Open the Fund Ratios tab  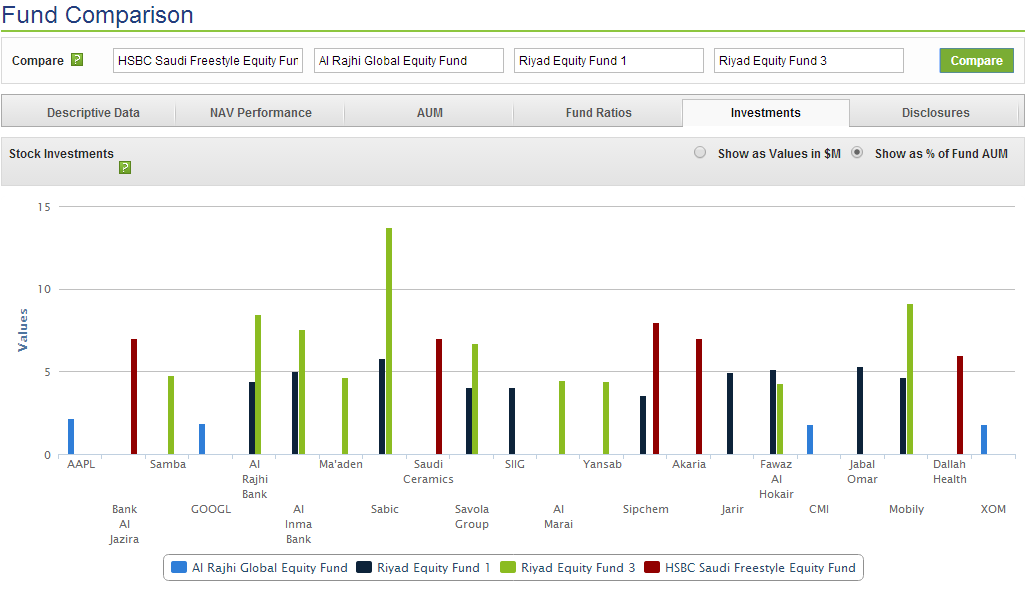(x=599, y=113)
